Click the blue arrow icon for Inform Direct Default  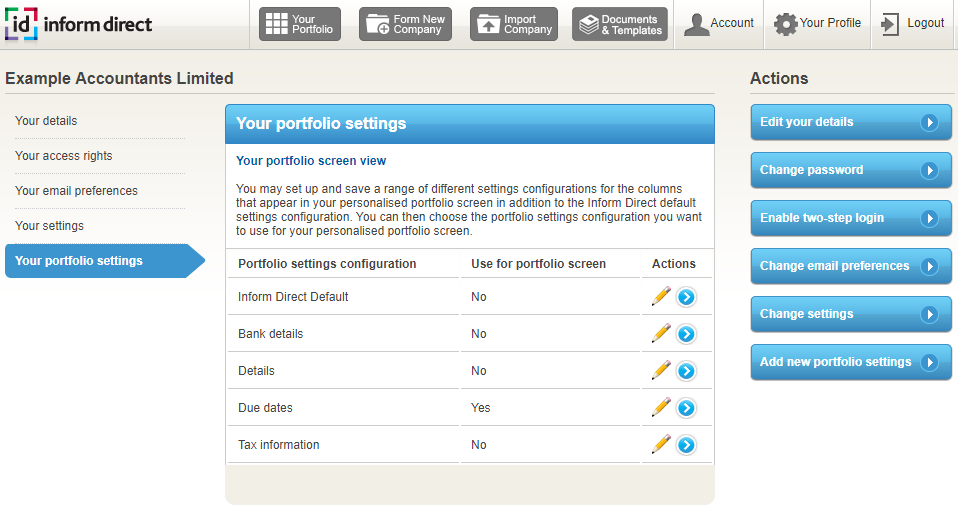[x=686, y=297]
